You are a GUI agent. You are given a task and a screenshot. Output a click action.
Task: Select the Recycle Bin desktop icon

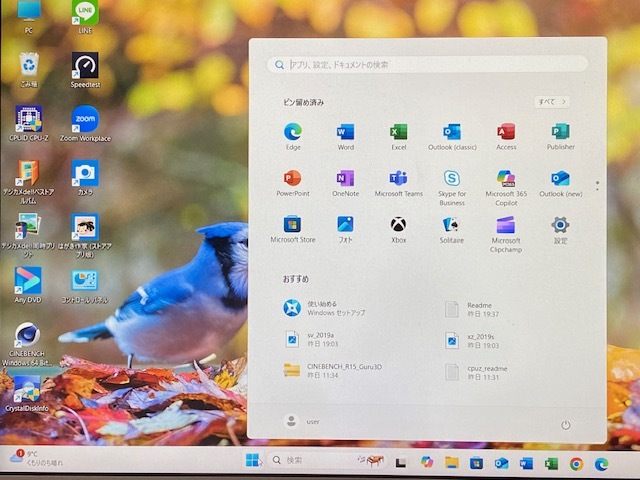[x=29, y=70]
